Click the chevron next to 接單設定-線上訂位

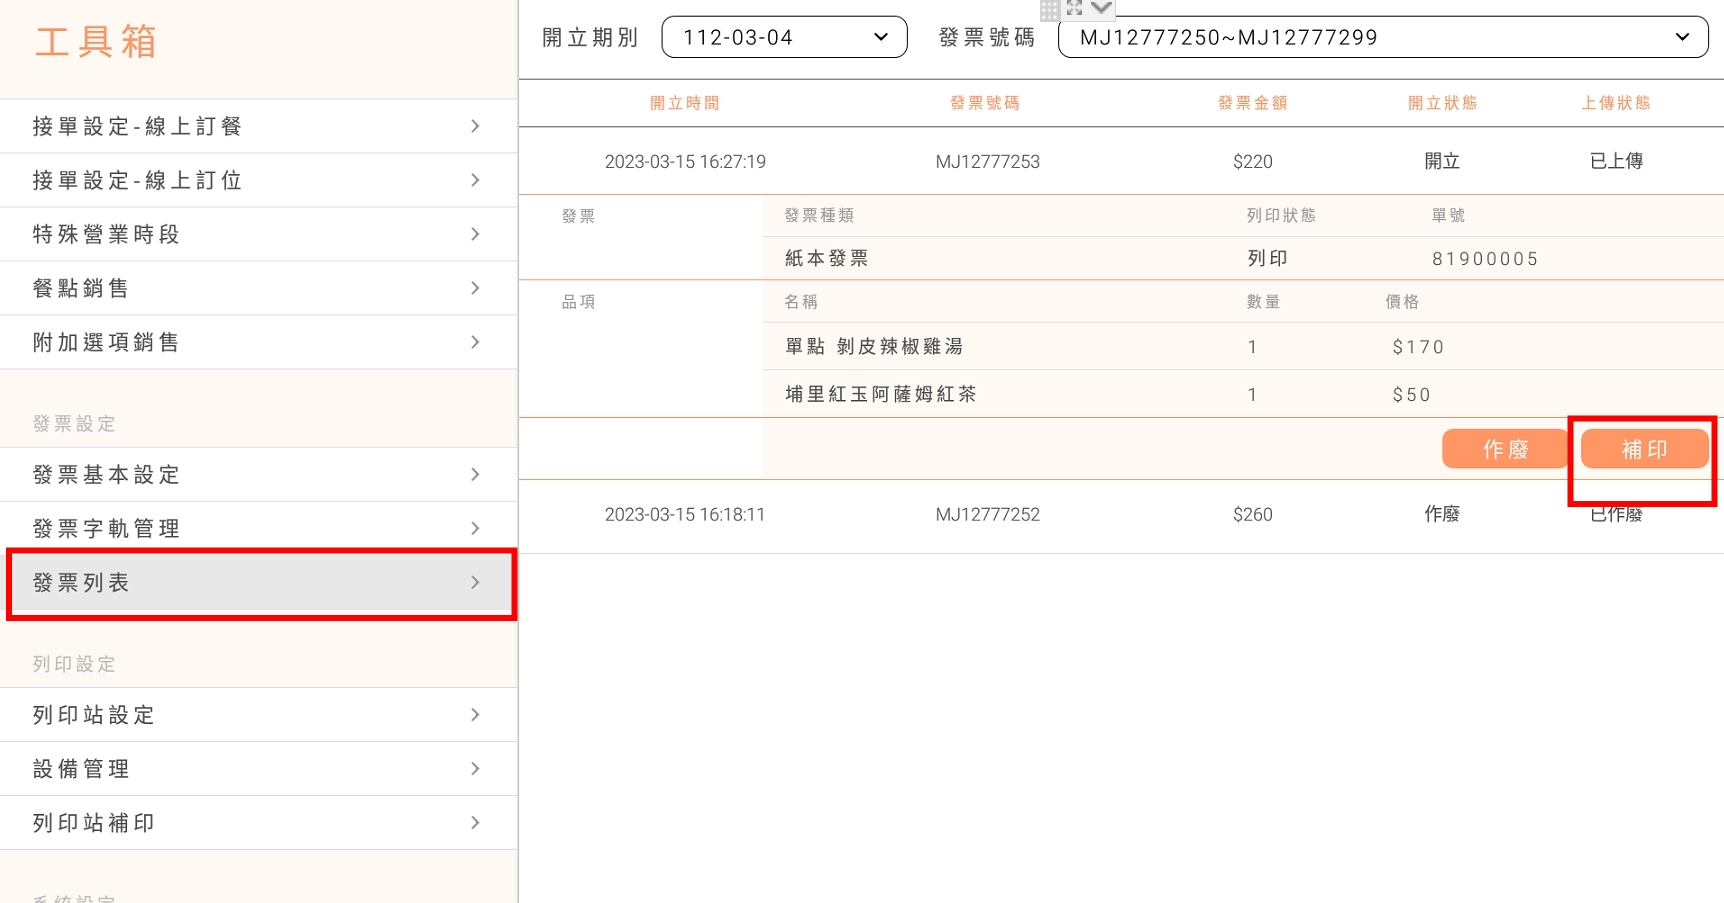pyautogui.click(x=475, y=180)
